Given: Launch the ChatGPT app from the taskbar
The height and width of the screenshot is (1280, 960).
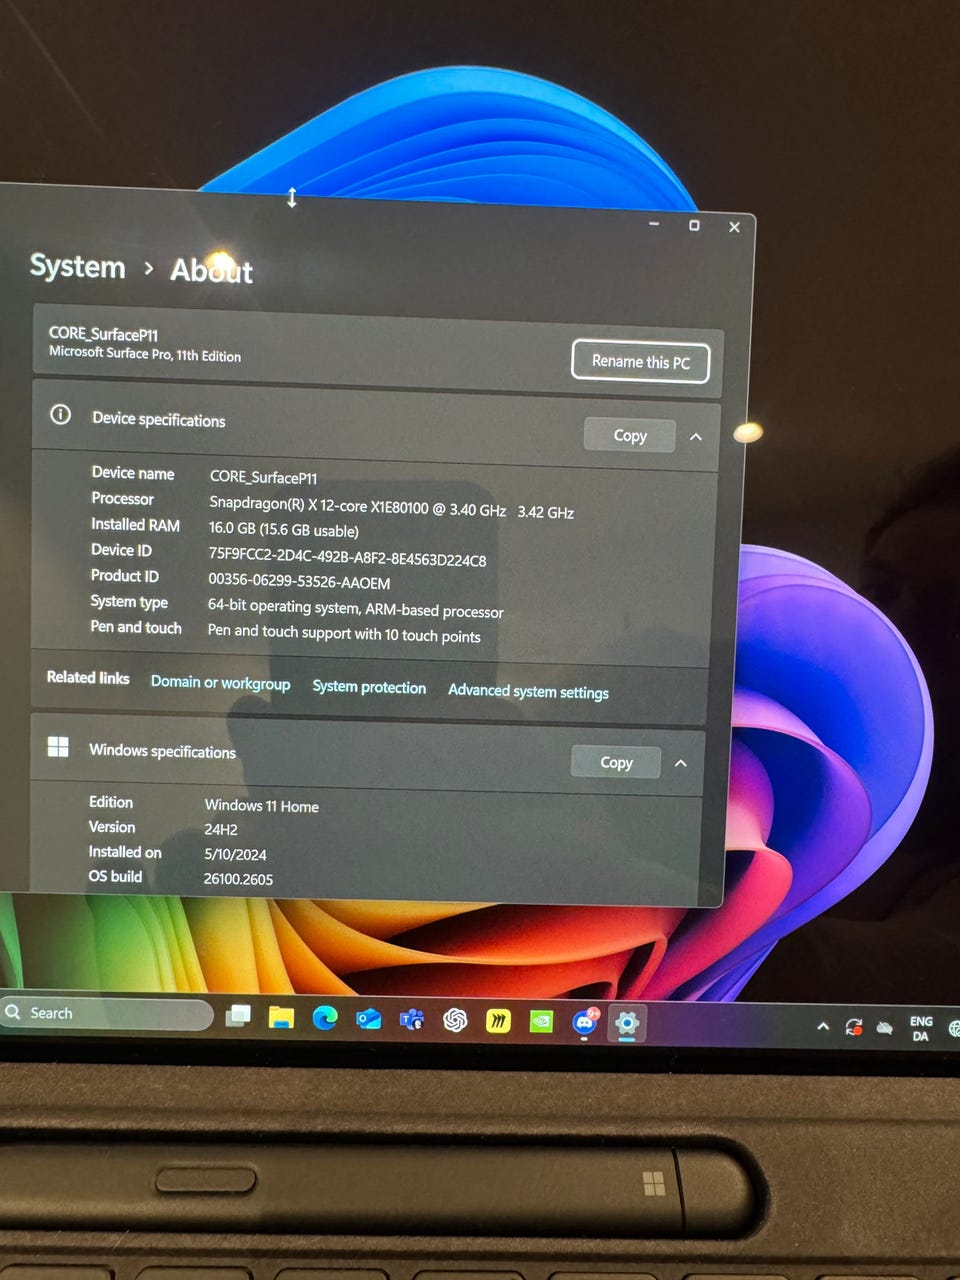Looking at the screenshot, I should (455, 1020).
